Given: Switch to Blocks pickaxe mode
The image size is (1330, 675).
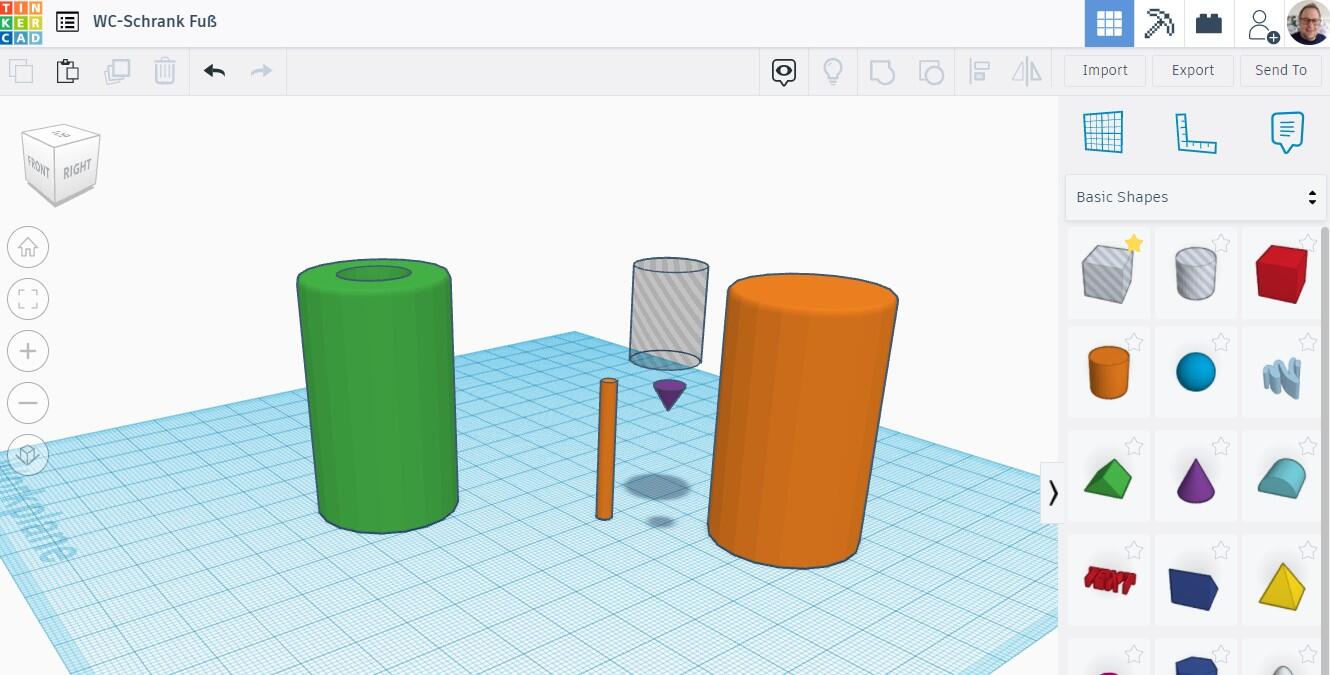Looking at the screenshot, I should (1158, 23).
